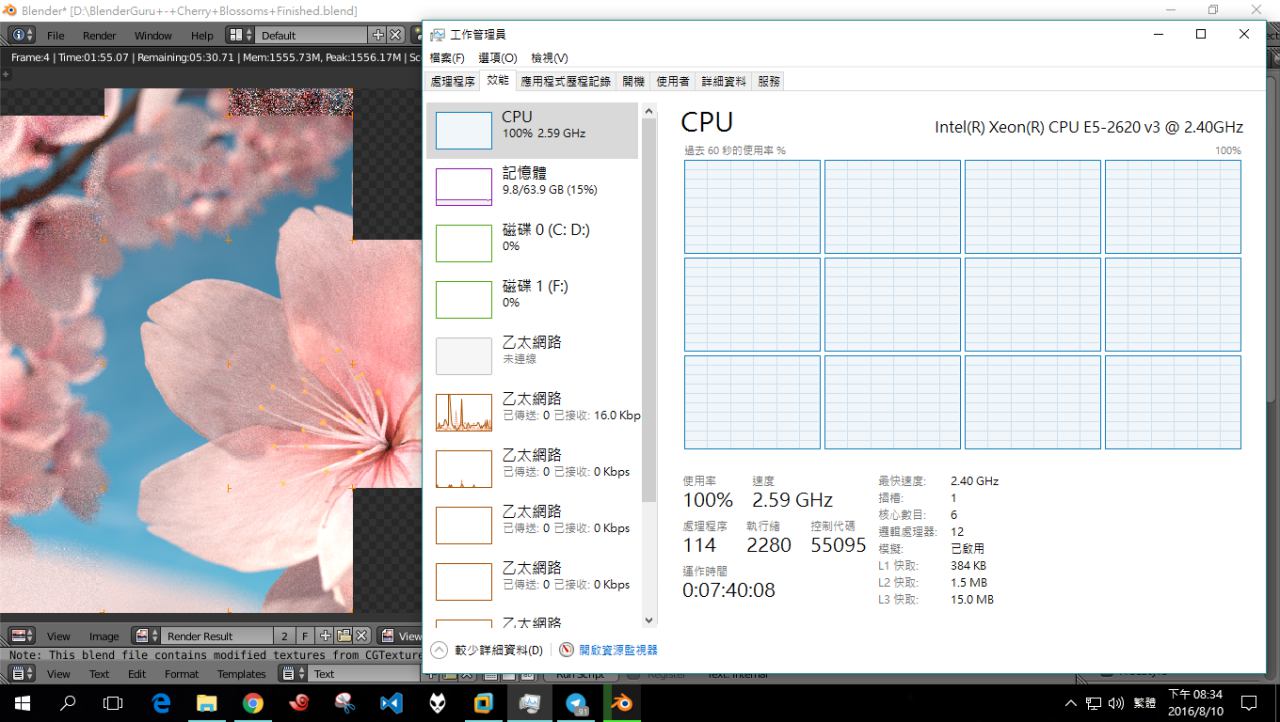Open the resource monitor icon link

pyautogui.click(x=567, y=650)
